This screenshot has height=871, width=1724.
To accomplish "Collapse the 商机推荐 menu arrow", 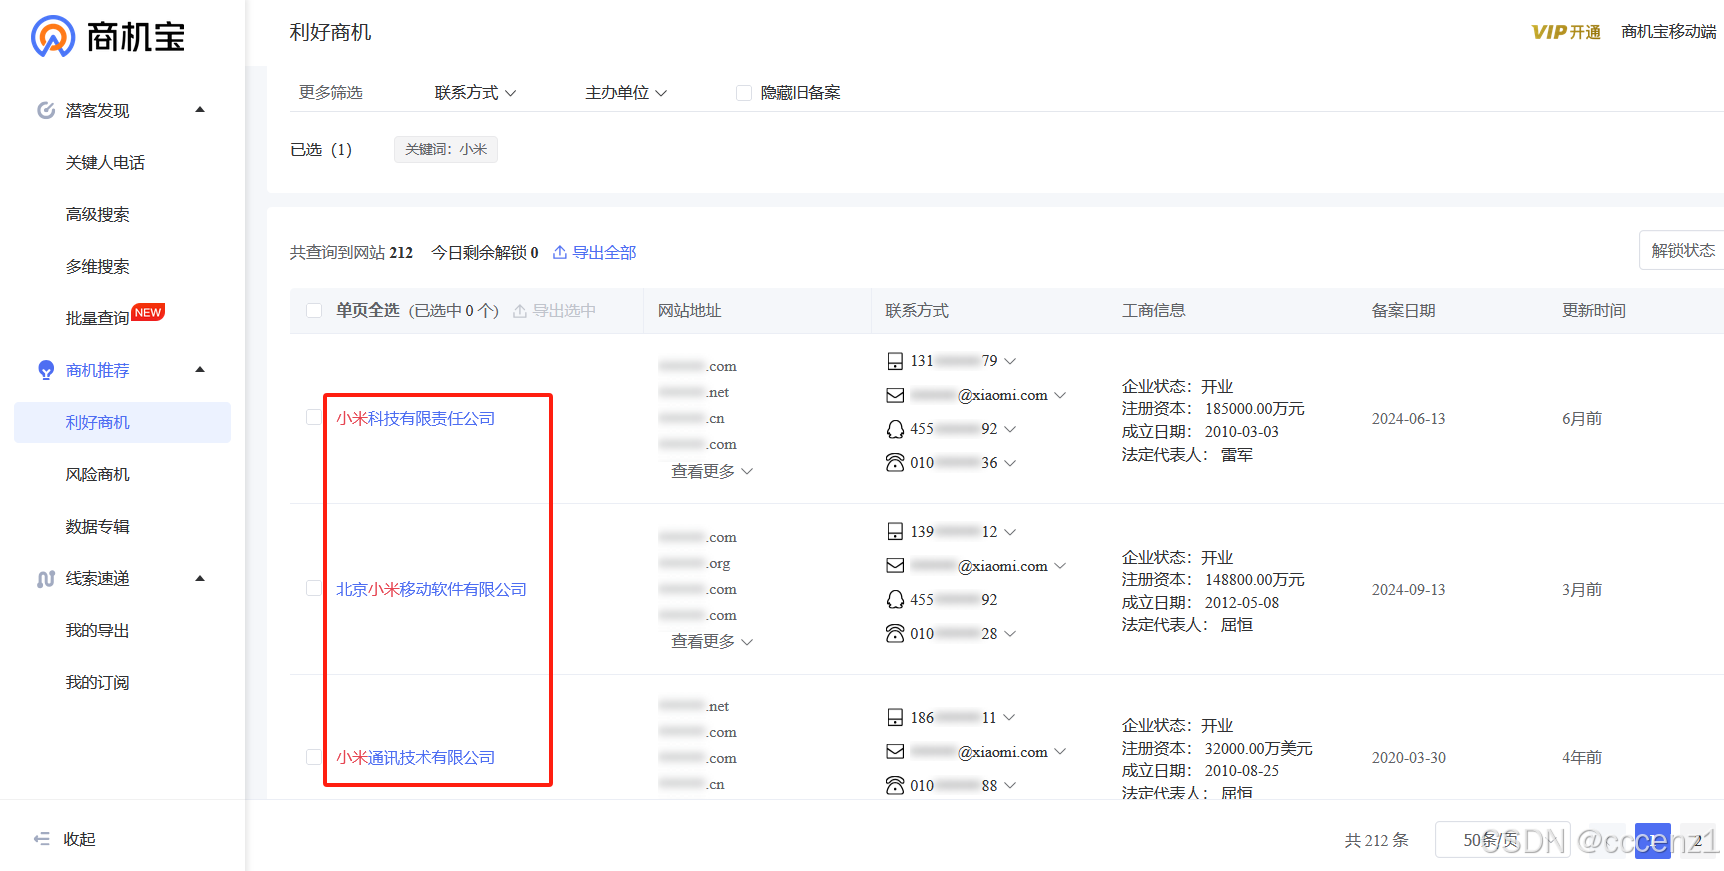I will pyautogui.click(x=200, y=370).
